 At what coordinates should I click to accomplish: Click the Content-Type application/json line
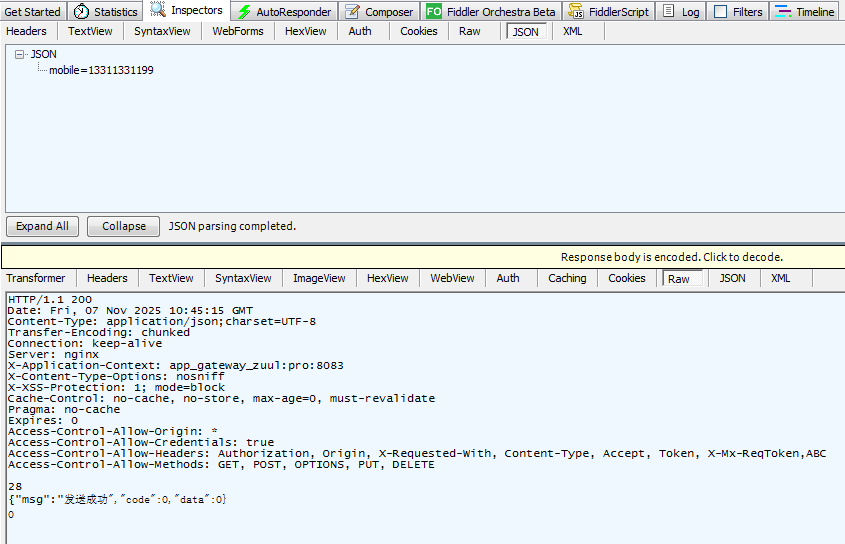[162, 321]
